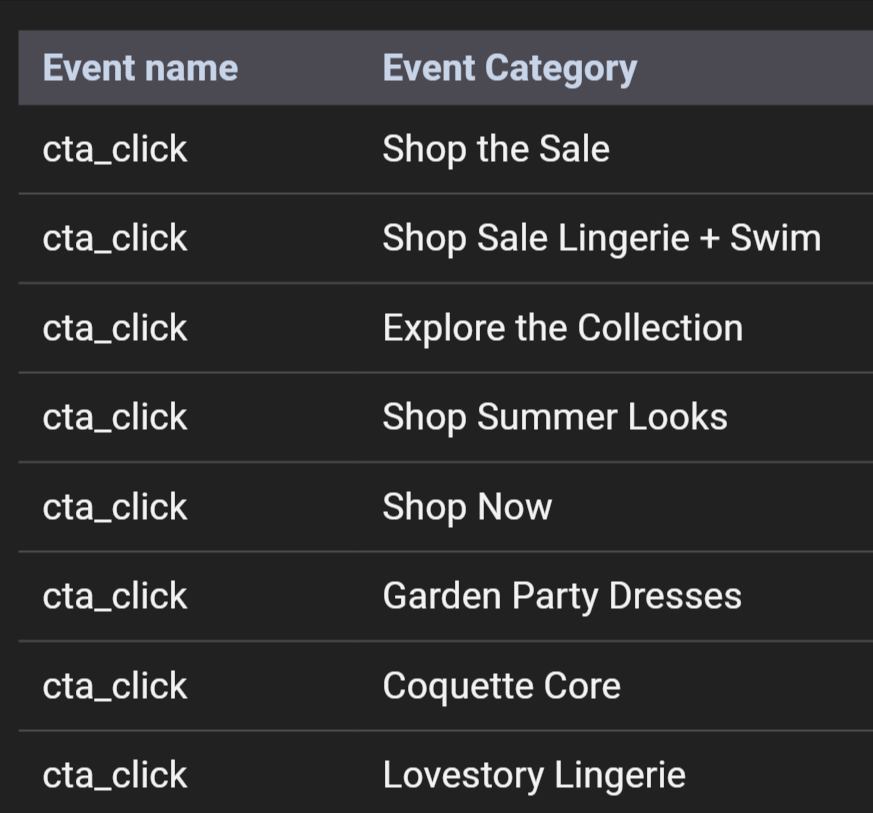Click cta_click in Garden Party Dresses row

pos(115,596)
